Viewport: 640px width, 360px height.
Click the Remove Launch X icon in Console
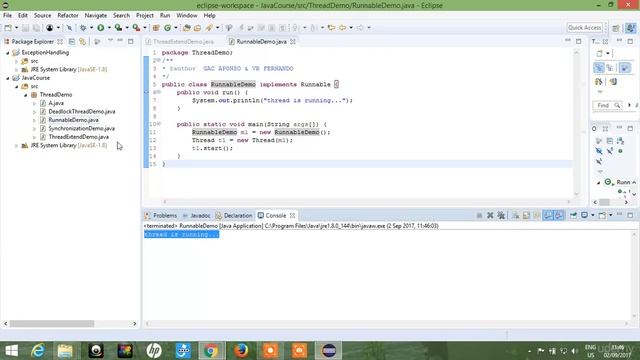click(490, 215)
